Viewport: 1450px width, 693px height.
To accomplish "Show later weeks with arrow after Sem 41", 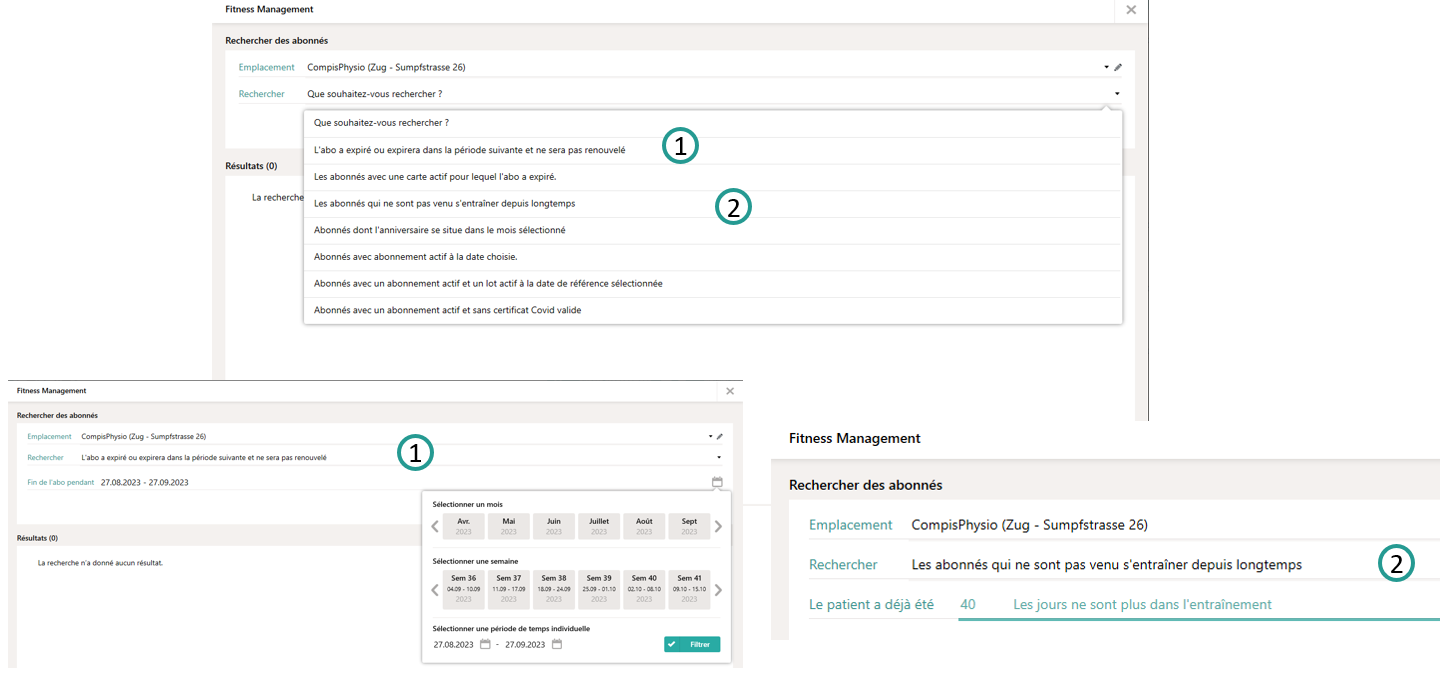I will pos(718,590).
